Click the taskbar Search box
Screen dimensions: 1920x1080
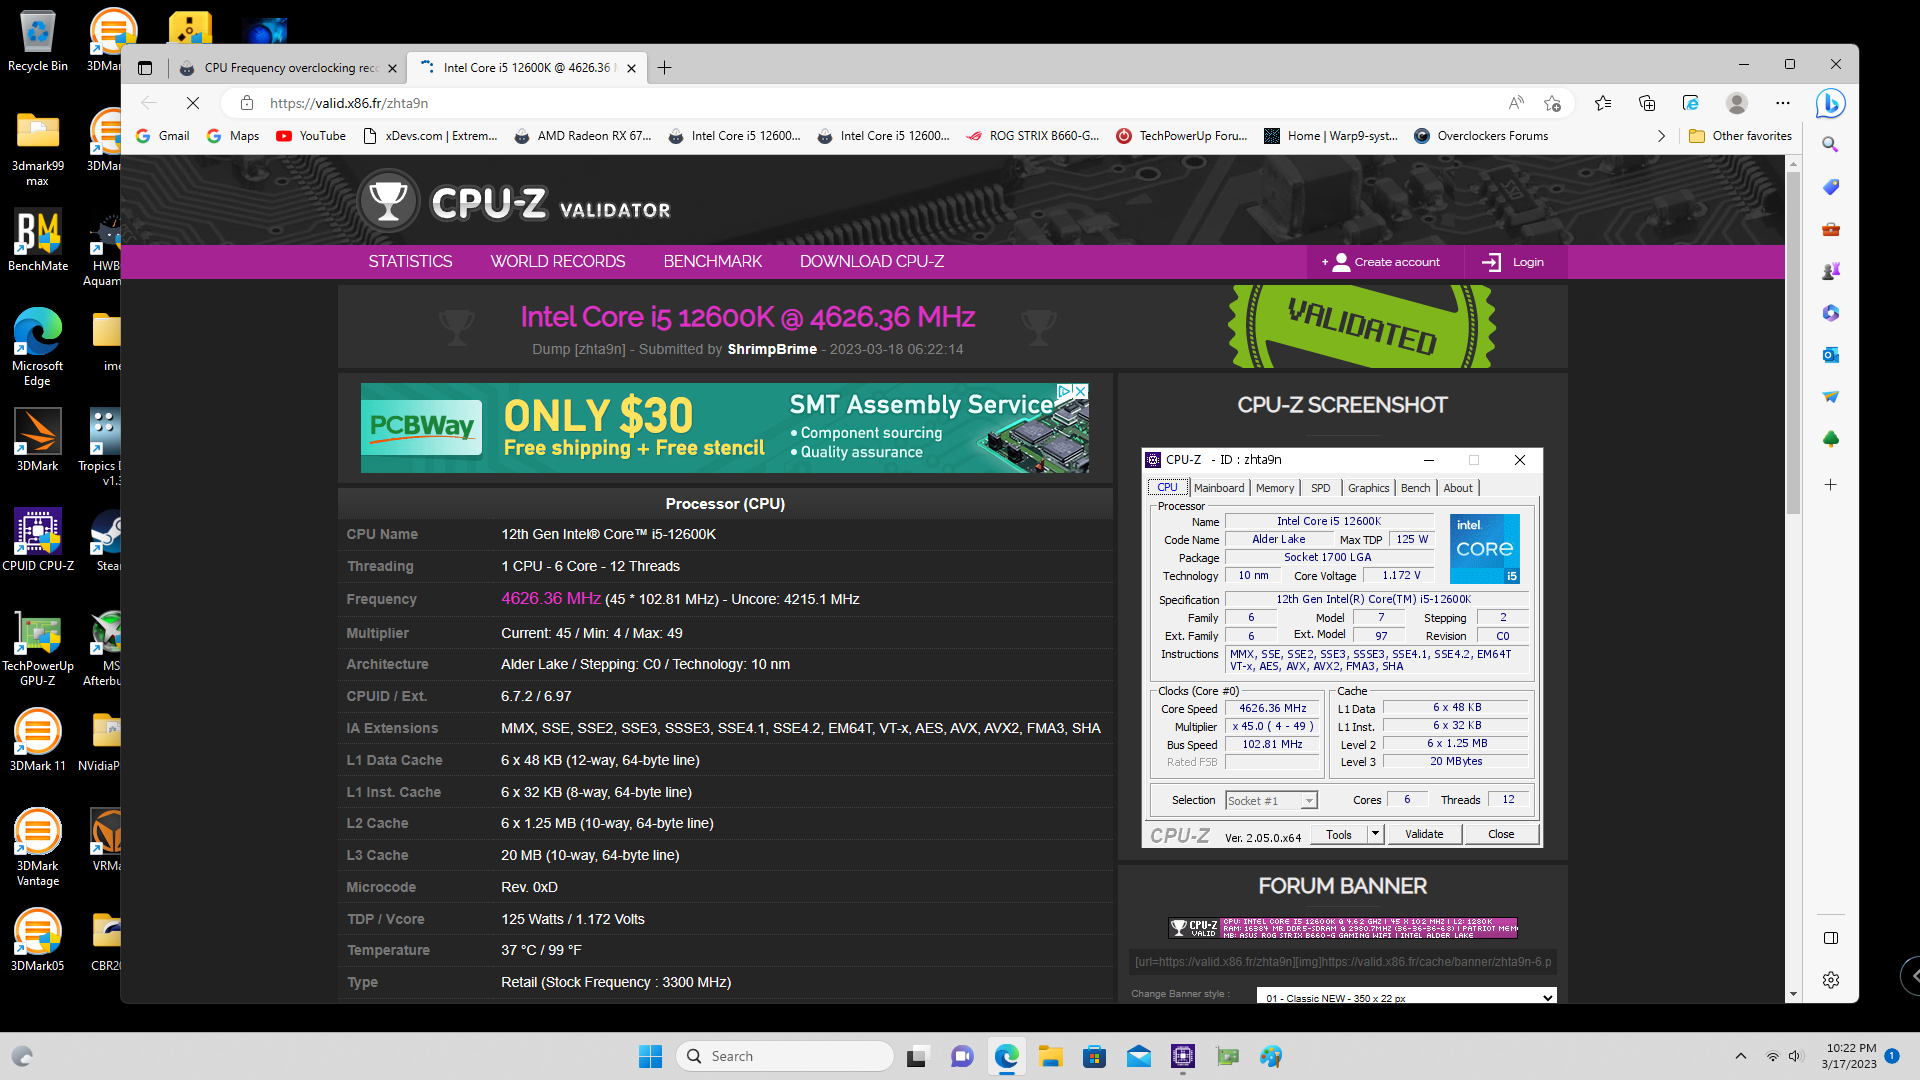pos(785,1056)
